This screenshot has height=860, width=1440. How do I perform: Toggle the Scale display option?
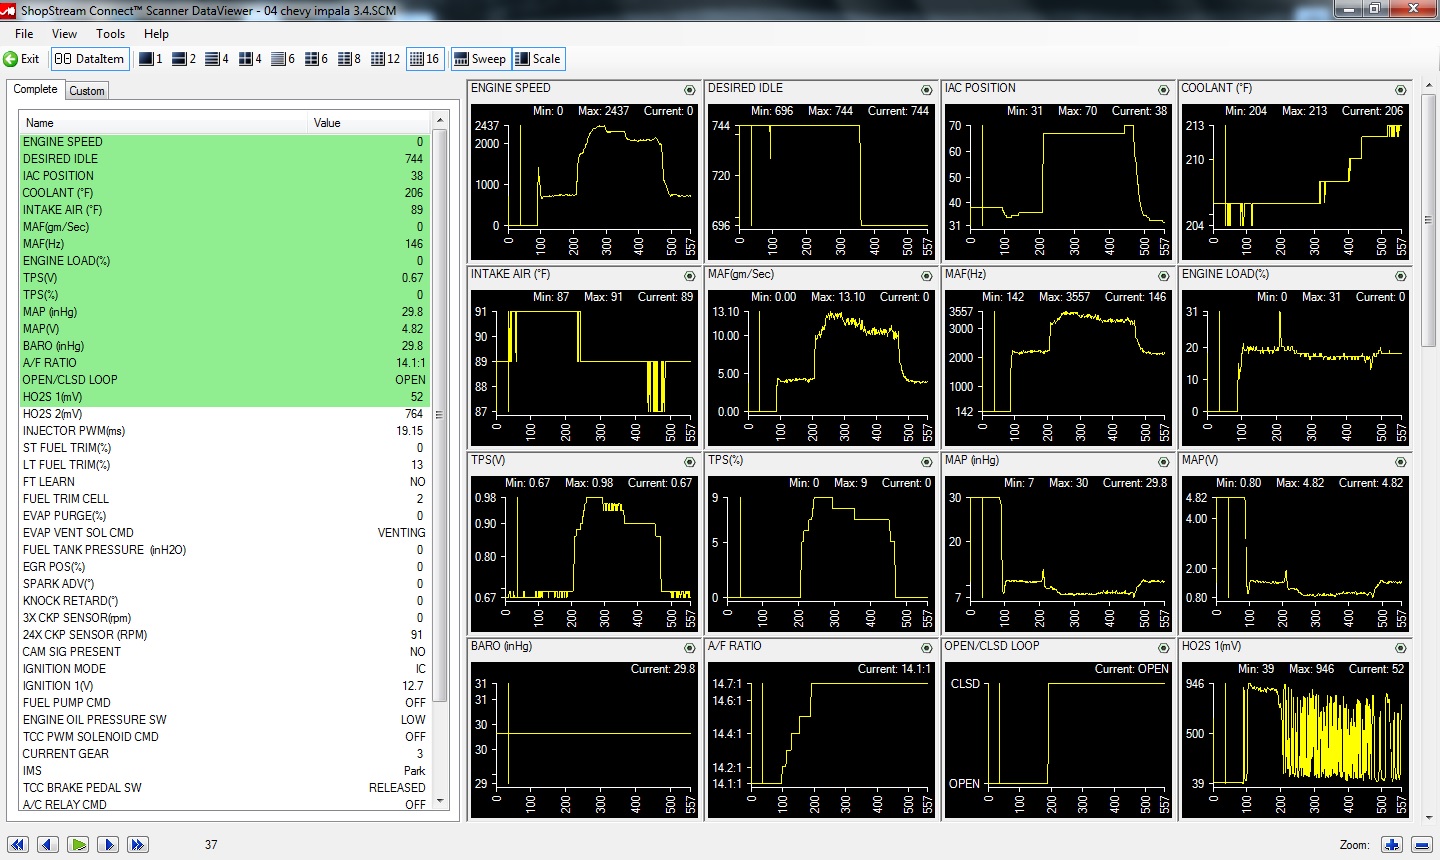pos(538,59)
